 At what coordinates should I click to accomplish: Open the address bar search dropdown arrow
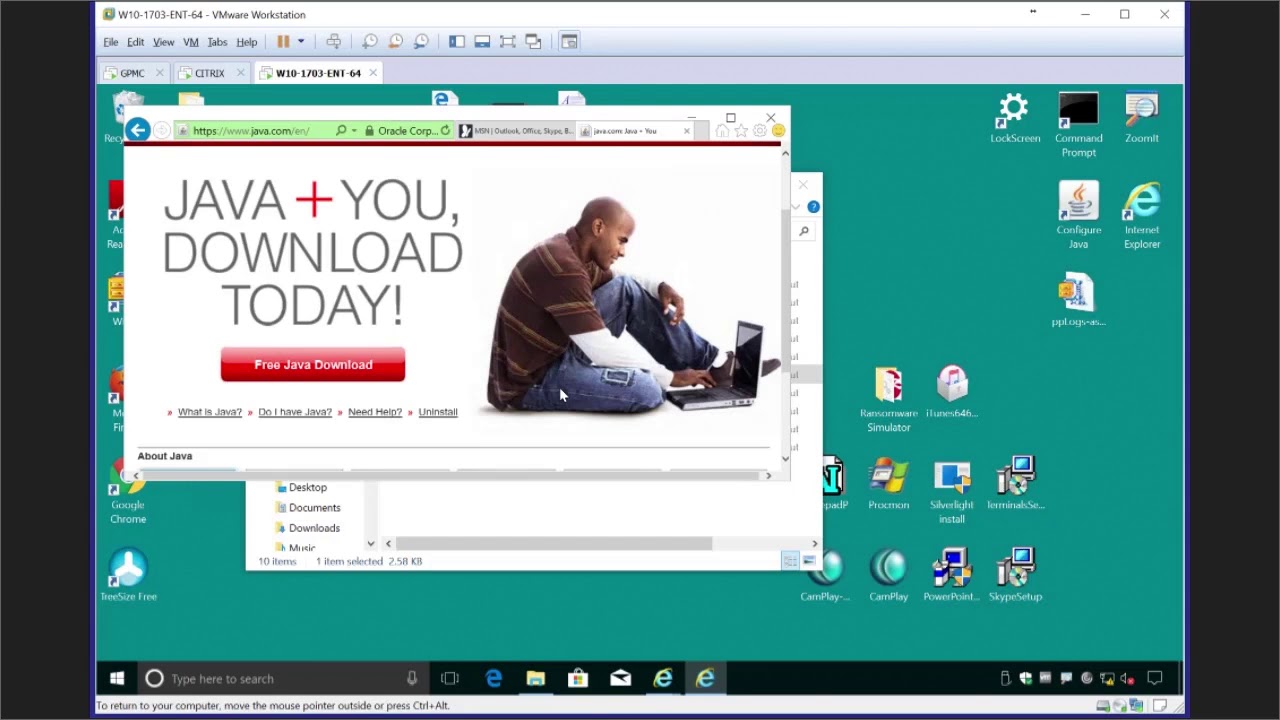tap(354, 131)
